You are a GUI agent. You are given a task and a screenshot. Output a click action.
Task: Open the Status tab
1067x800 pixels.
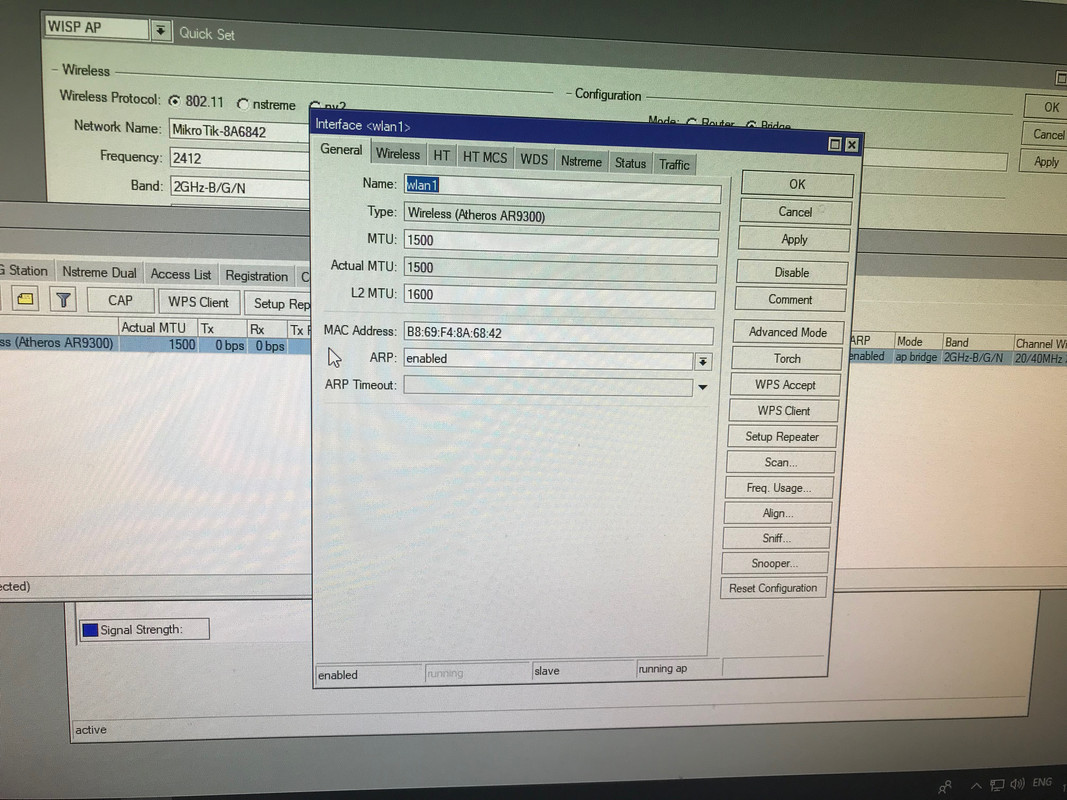(x=630, y=163)
